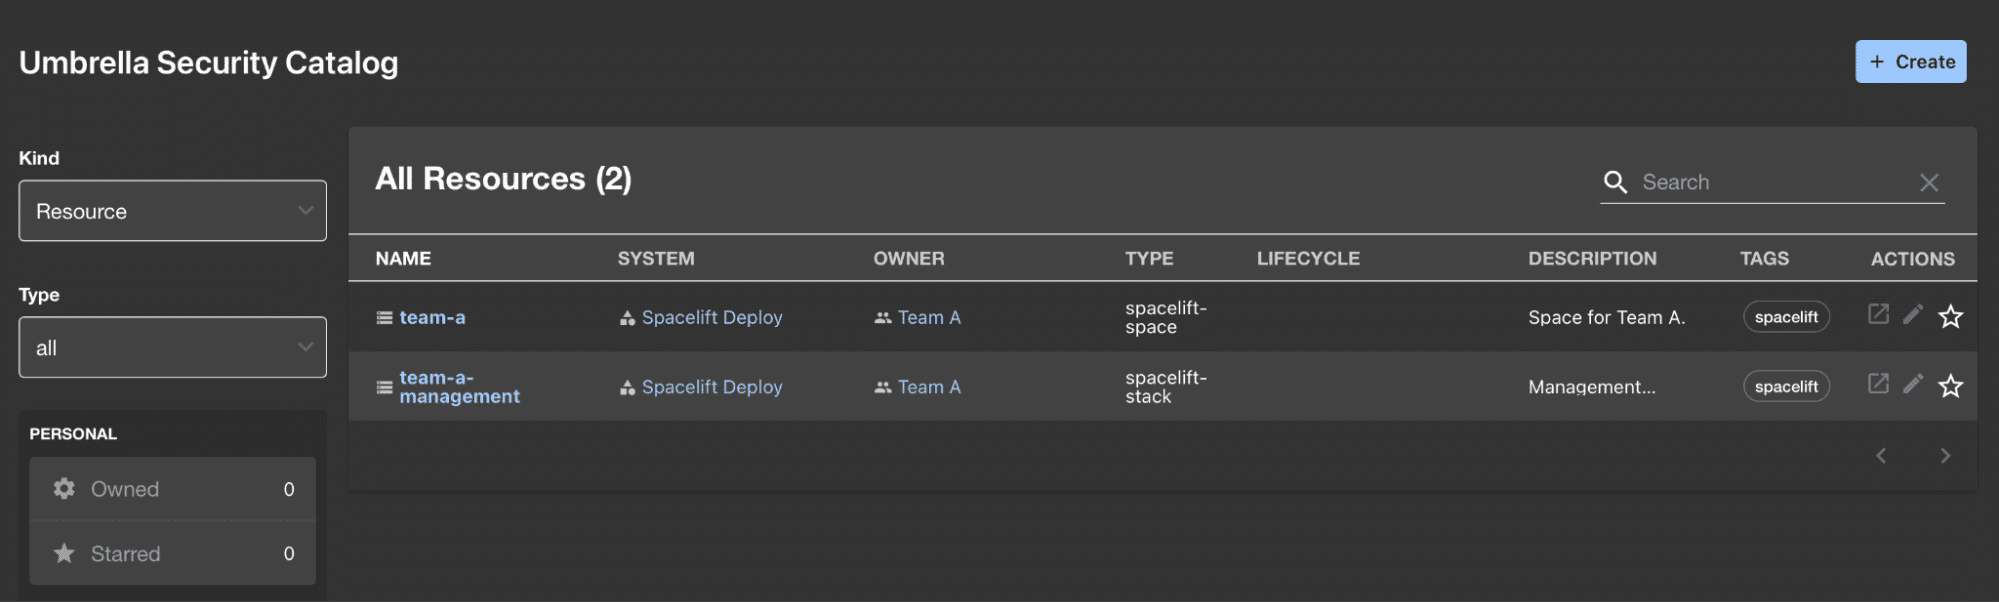
Task: Click the 'Management...' description cell
Action: point(1591,387)
